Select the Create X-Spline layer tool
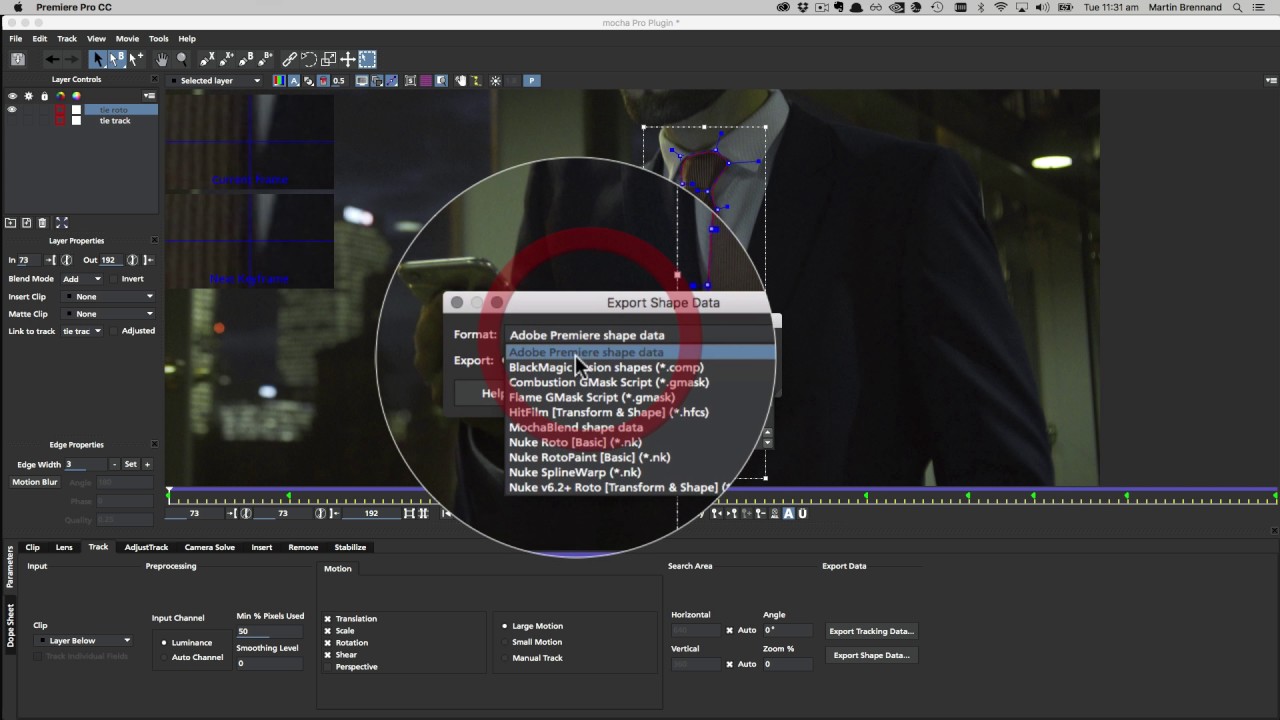This screenshot has height=720, width=1280. 207,59
